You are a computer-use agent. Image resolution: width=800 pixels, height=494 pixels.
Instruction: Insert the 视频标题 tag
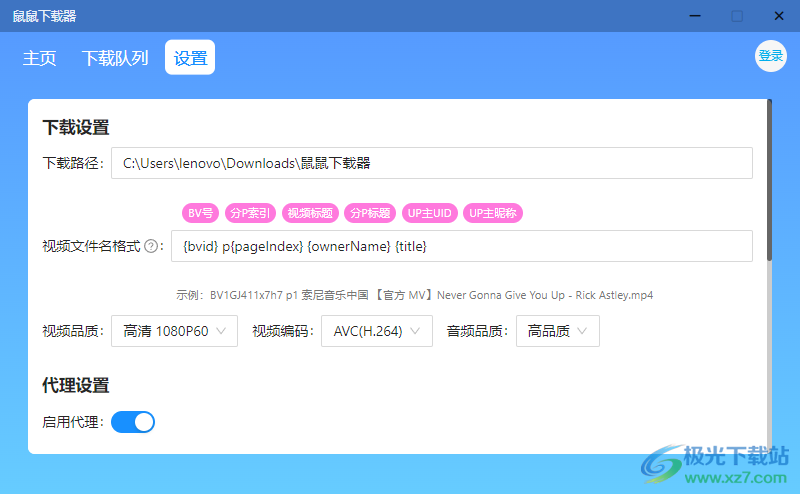click(x=310, y=213)
